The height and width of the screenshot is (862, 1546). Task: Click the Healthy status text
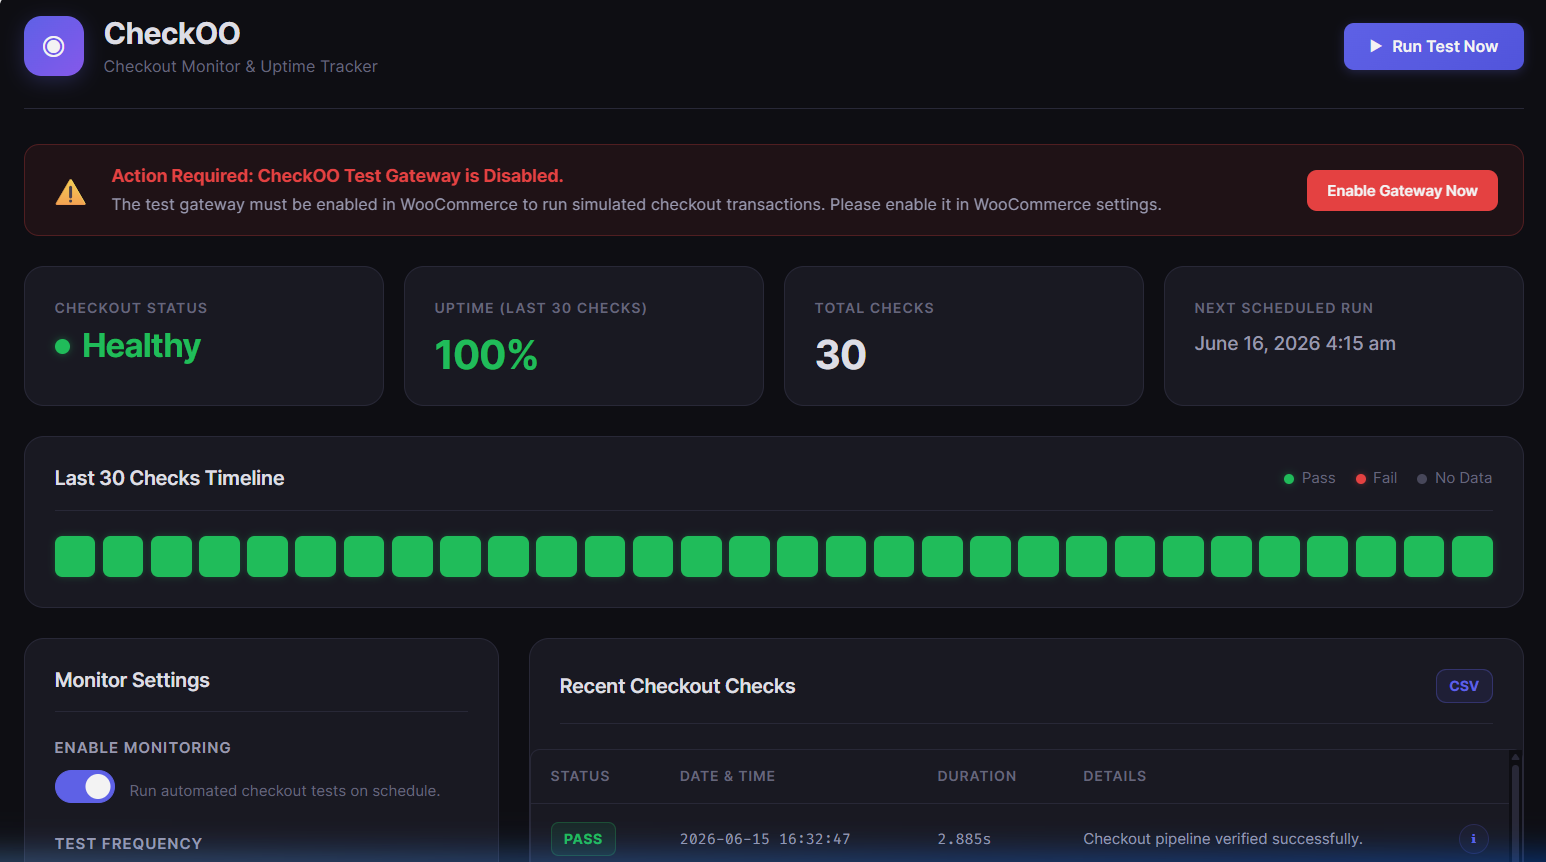pyautogui.click(x=141, y=346)
